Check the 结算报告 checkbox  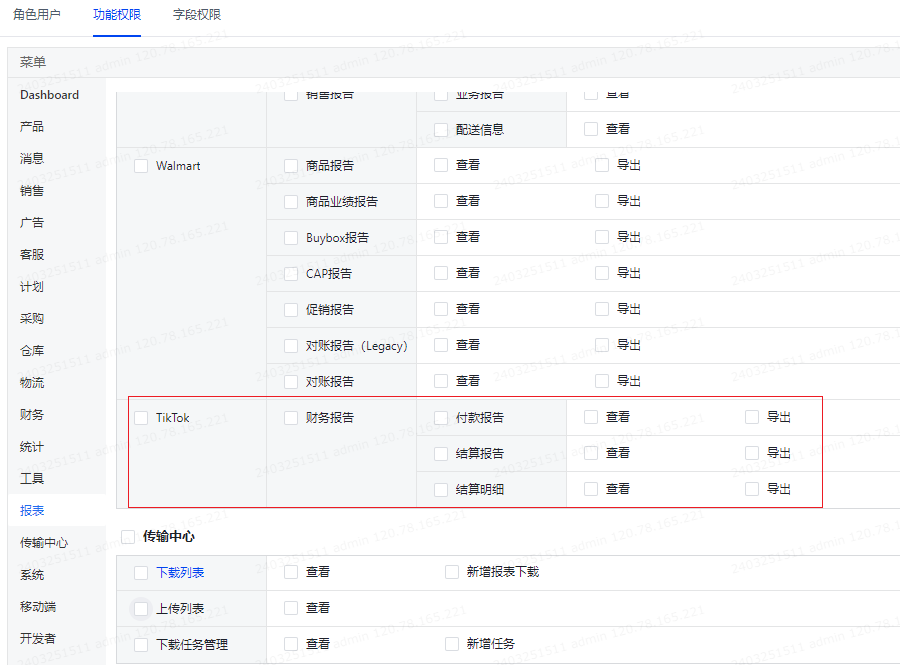[441, 454]
